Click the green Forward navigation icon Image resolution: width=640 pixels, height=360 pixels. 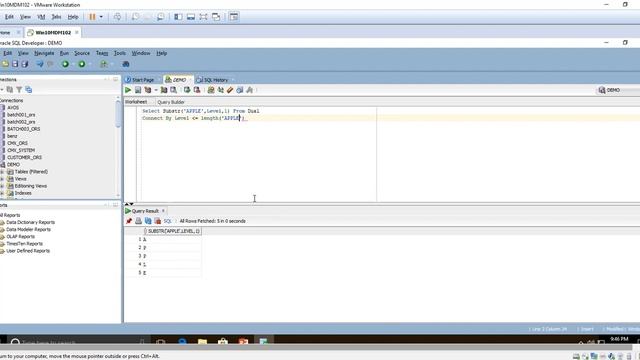click(82, 64)
